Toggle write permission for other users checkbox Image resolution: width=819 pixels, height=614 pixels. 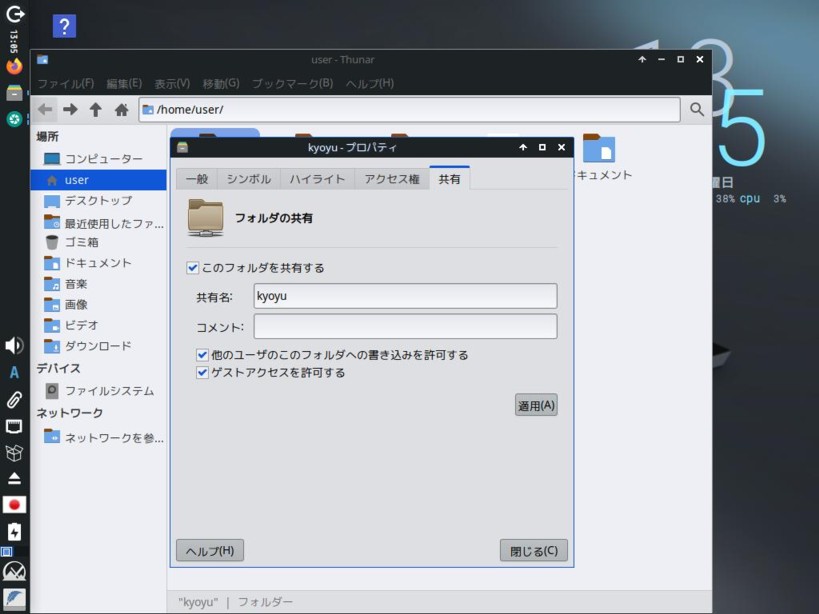pos(203,355)
